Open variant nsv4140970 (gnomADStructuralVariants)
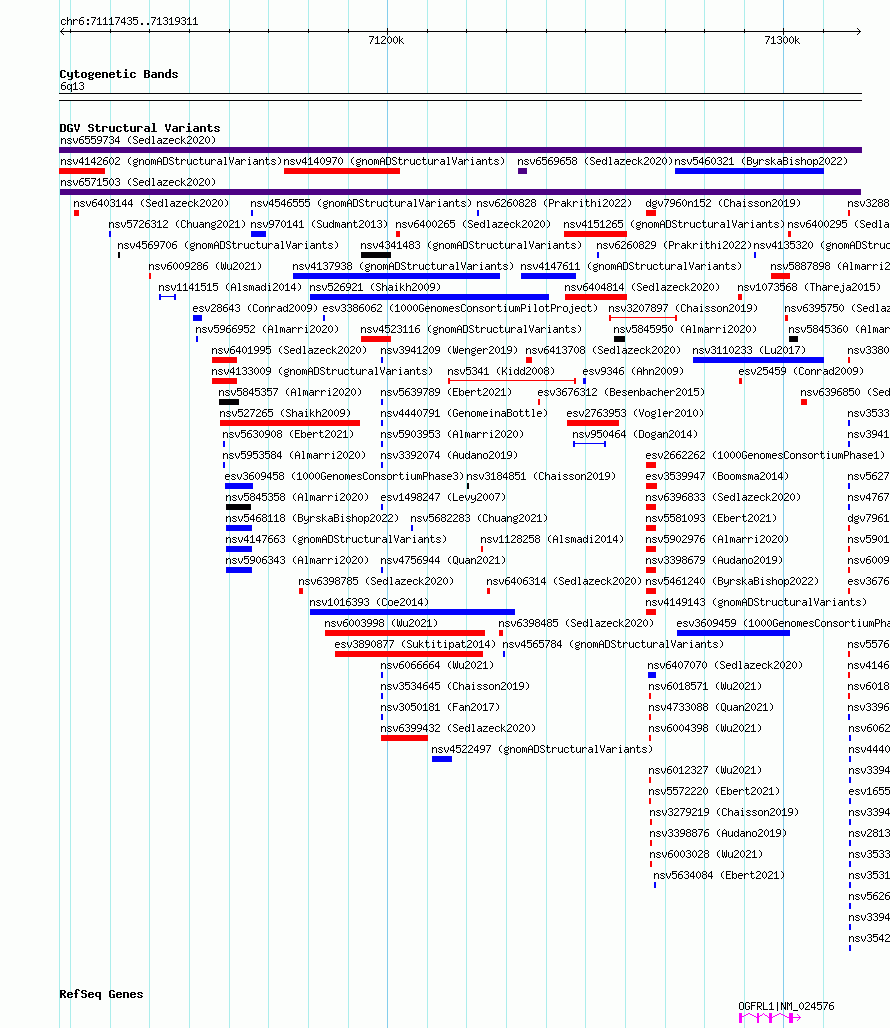This screenshot has height=1028, width=890. [395, 161]
